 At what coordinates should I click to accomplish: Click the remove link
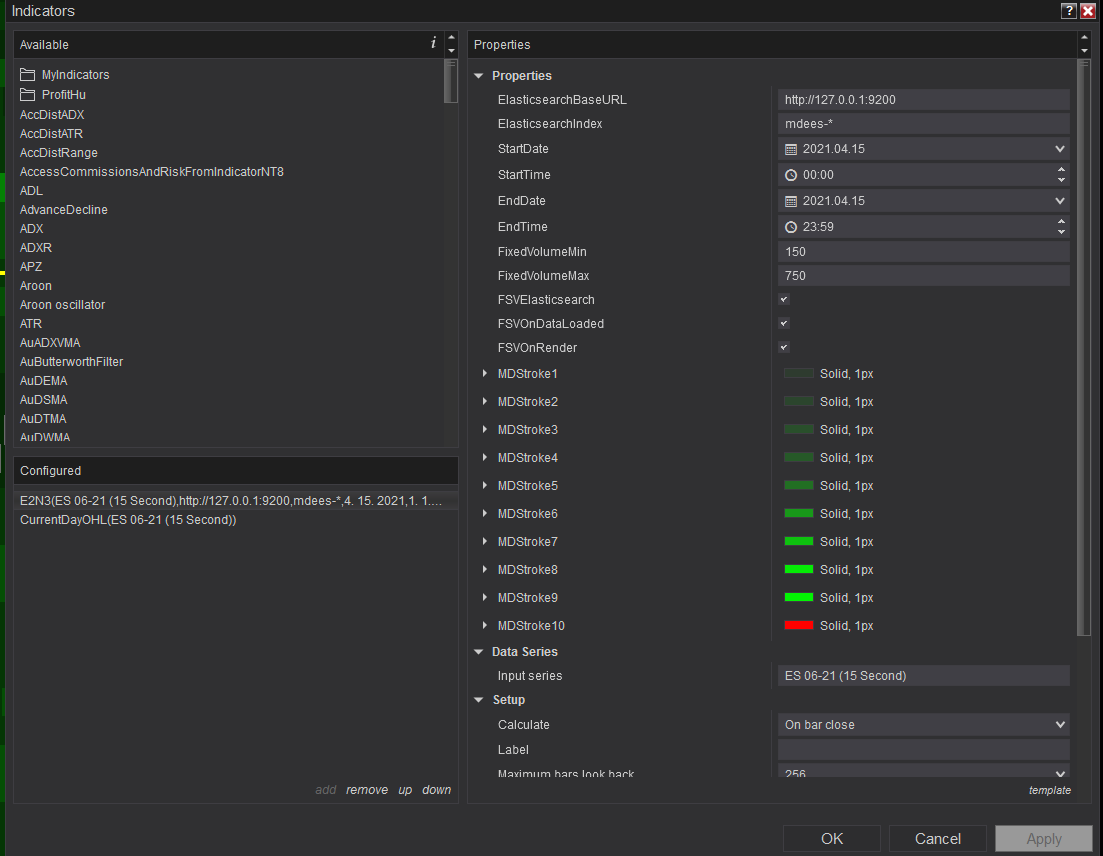pyautogui.click(x=367, y=790)
